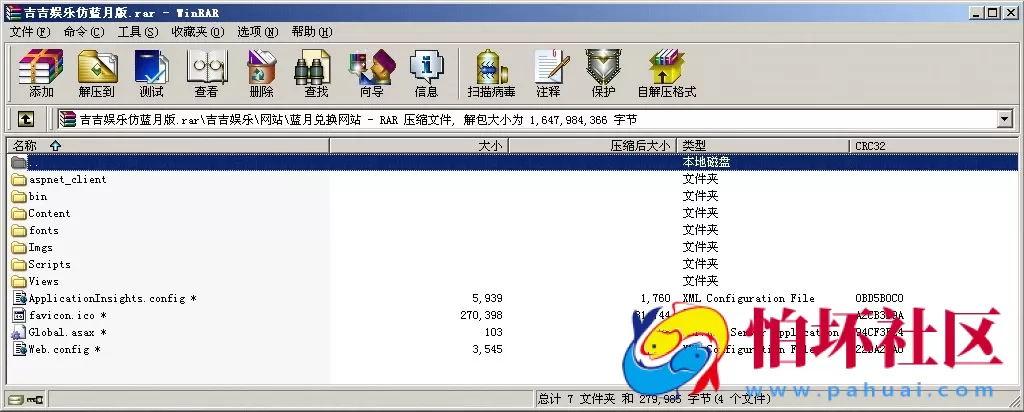Click the size value 270,398
Viewport: 1024px width, 412px height.
[x=481, y=315]
